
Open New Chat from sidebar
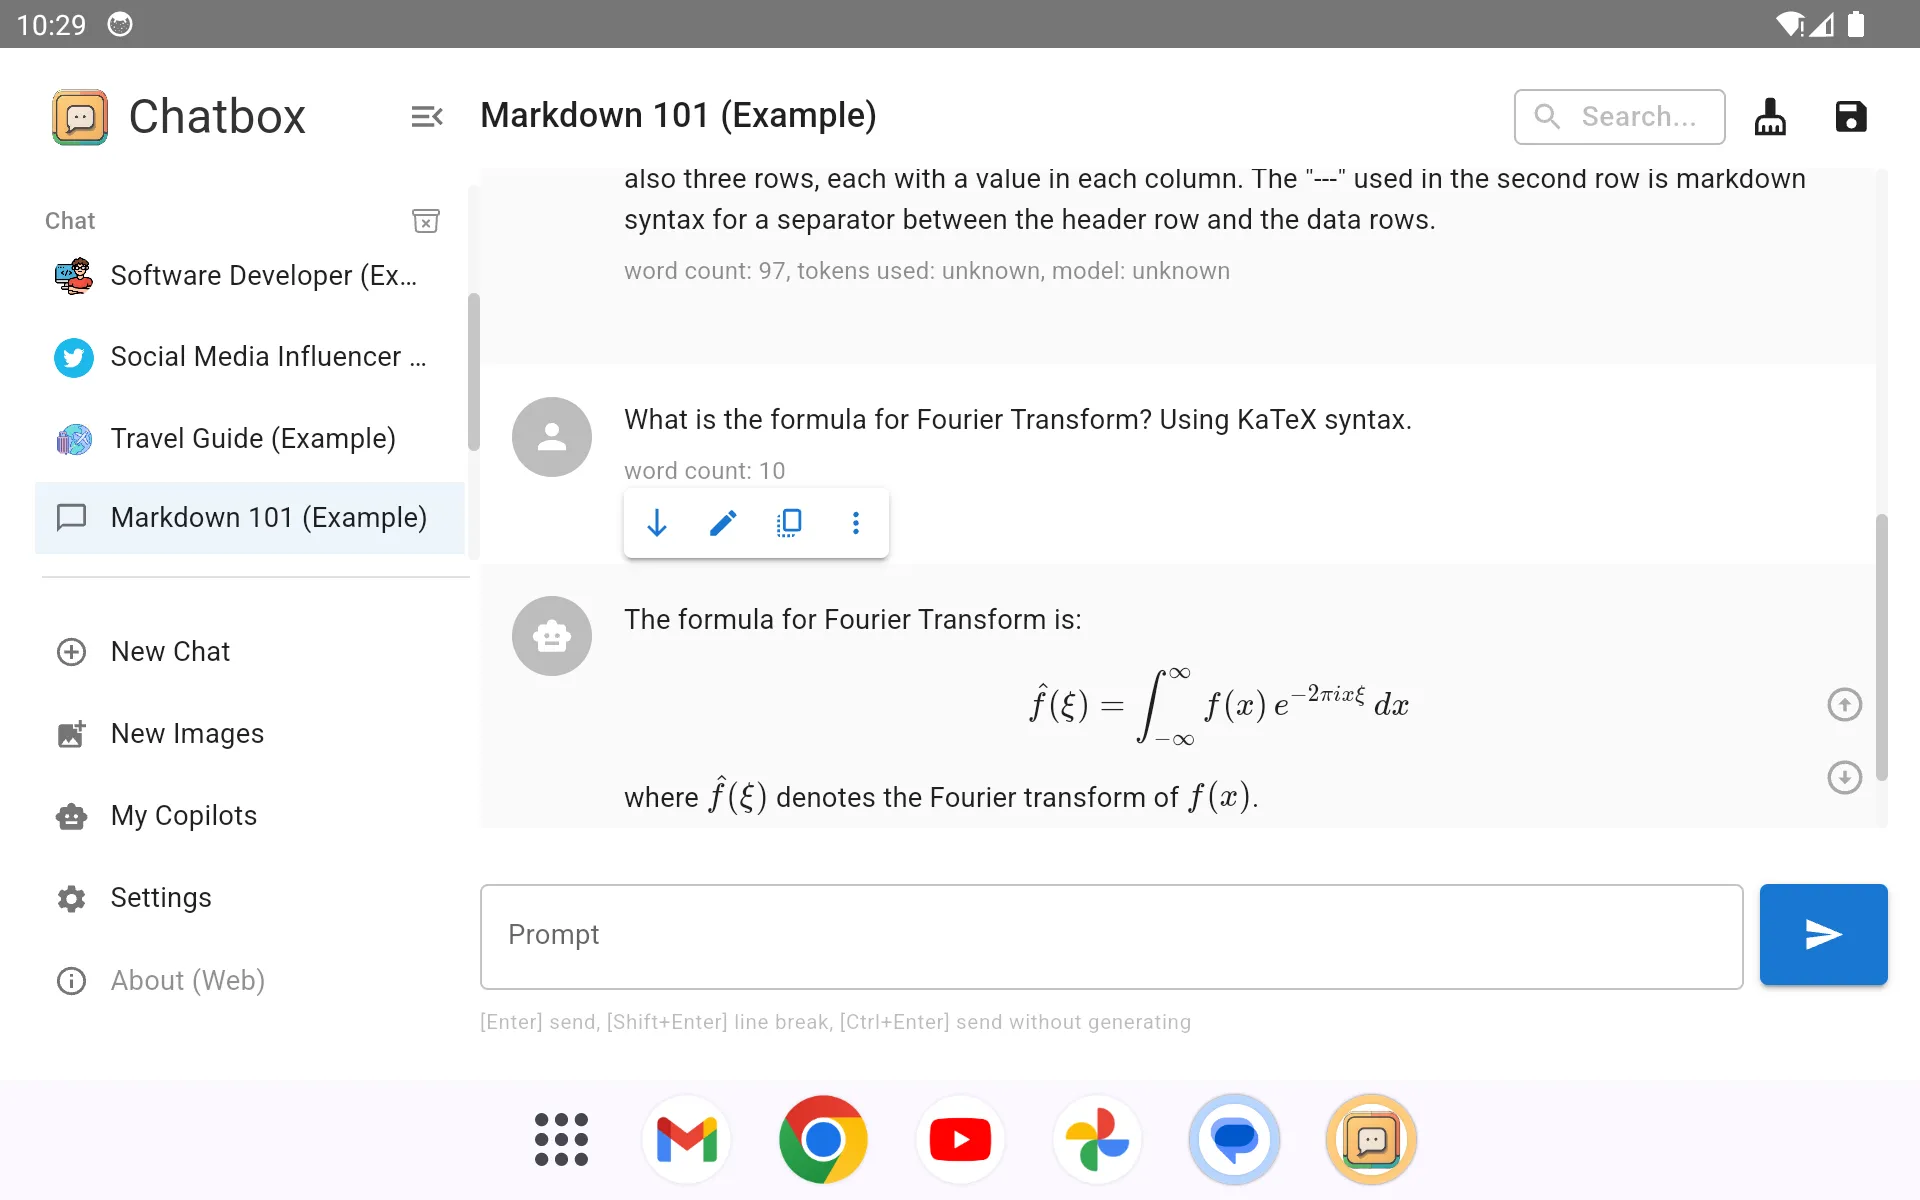click(170, 651)
